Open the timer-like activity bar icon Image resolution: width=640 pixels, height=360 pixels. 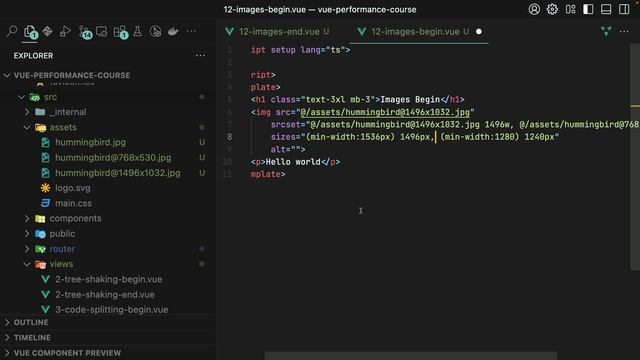[156, 31]
